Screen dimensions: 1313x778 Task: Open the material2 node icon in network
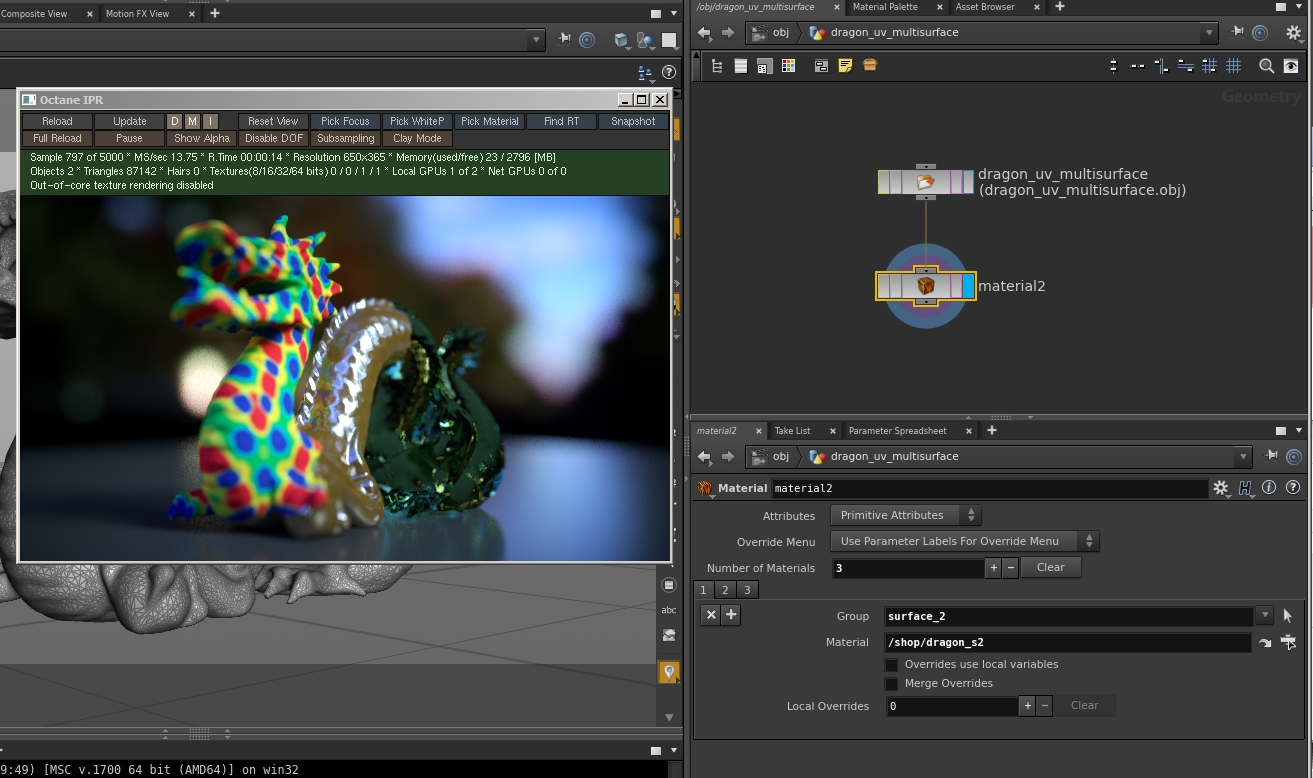926,286
